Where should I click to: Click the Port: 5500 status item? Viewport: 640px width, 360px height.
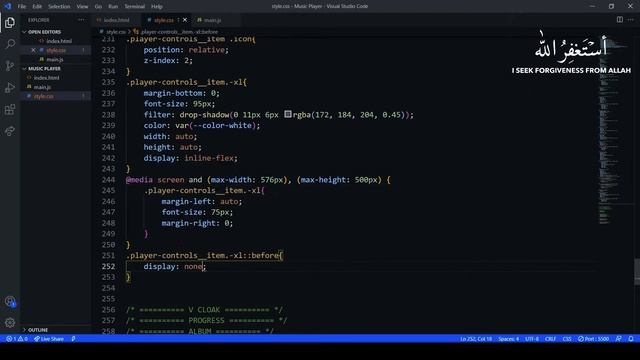[x=593, y=339]
